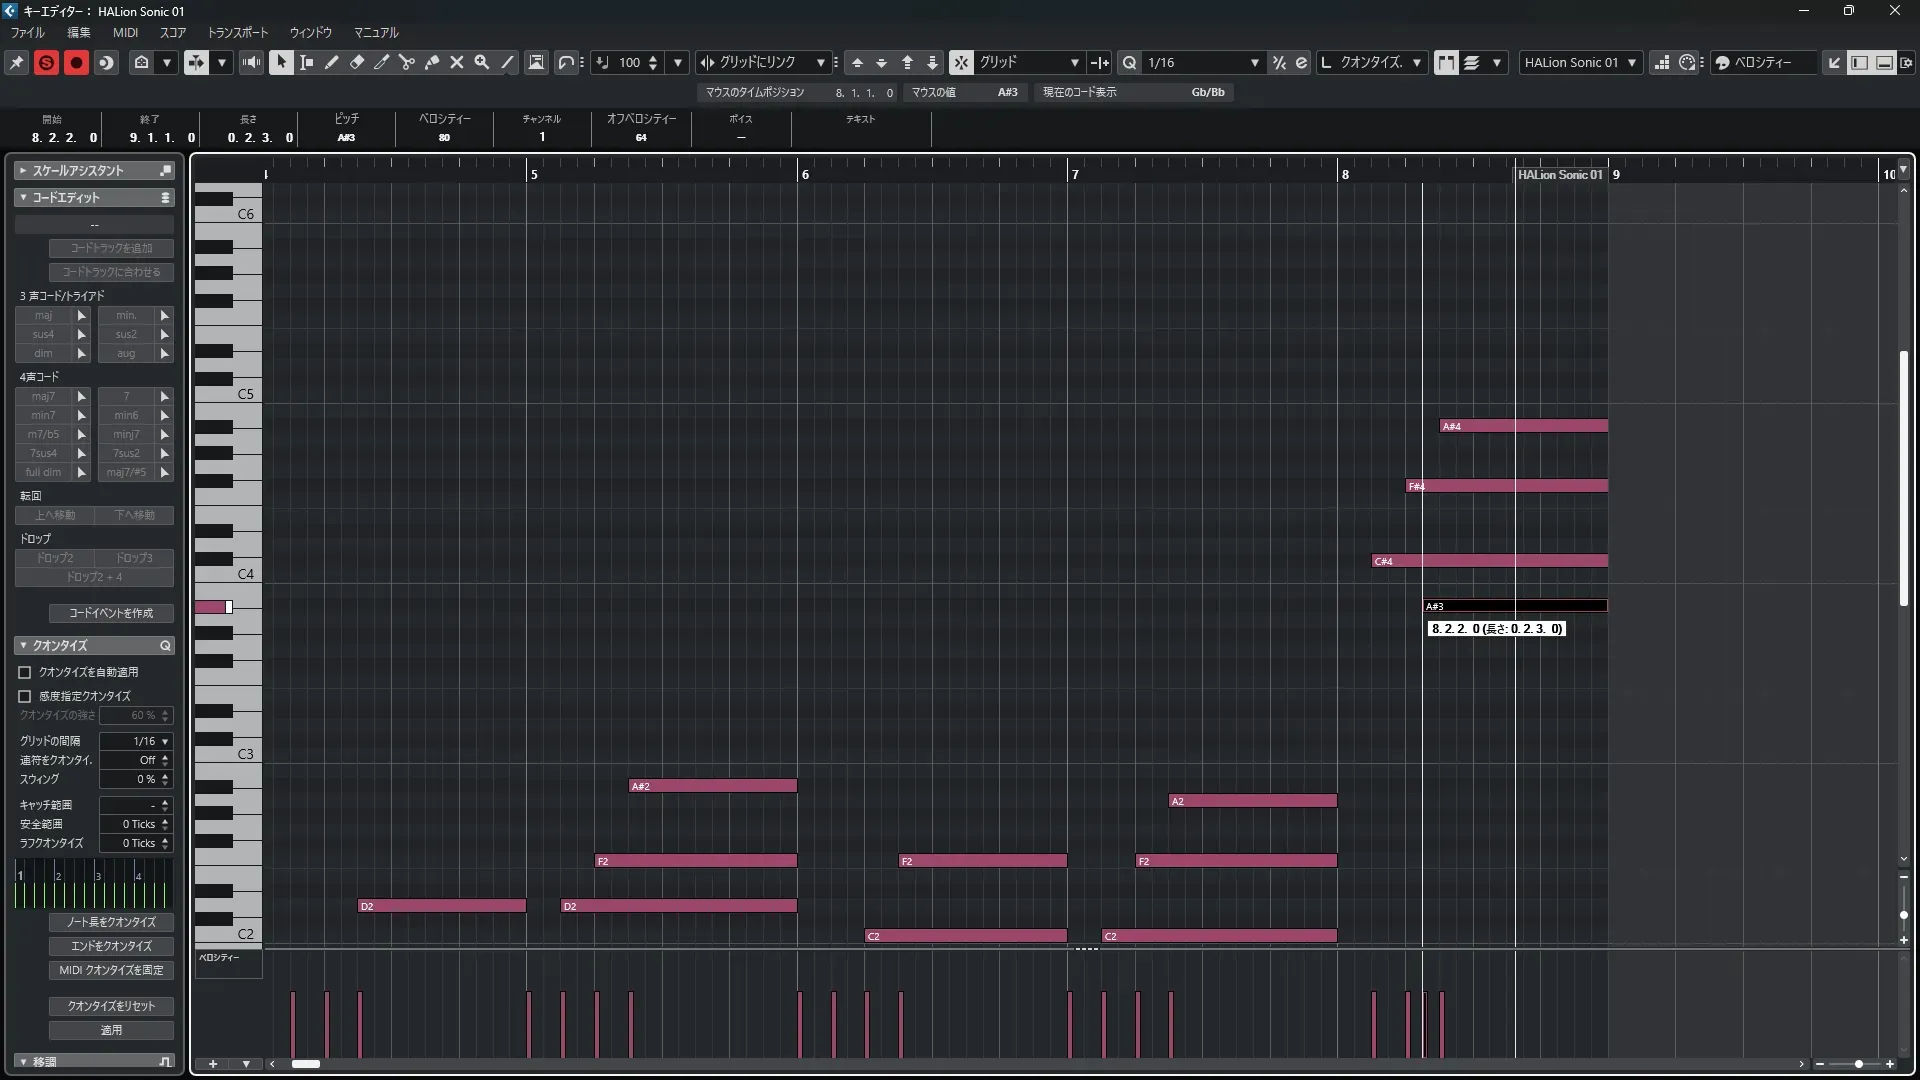Screen dimensions: 1920x1080
Task: Click the Record in Editor button
Action: click(76, 62)
